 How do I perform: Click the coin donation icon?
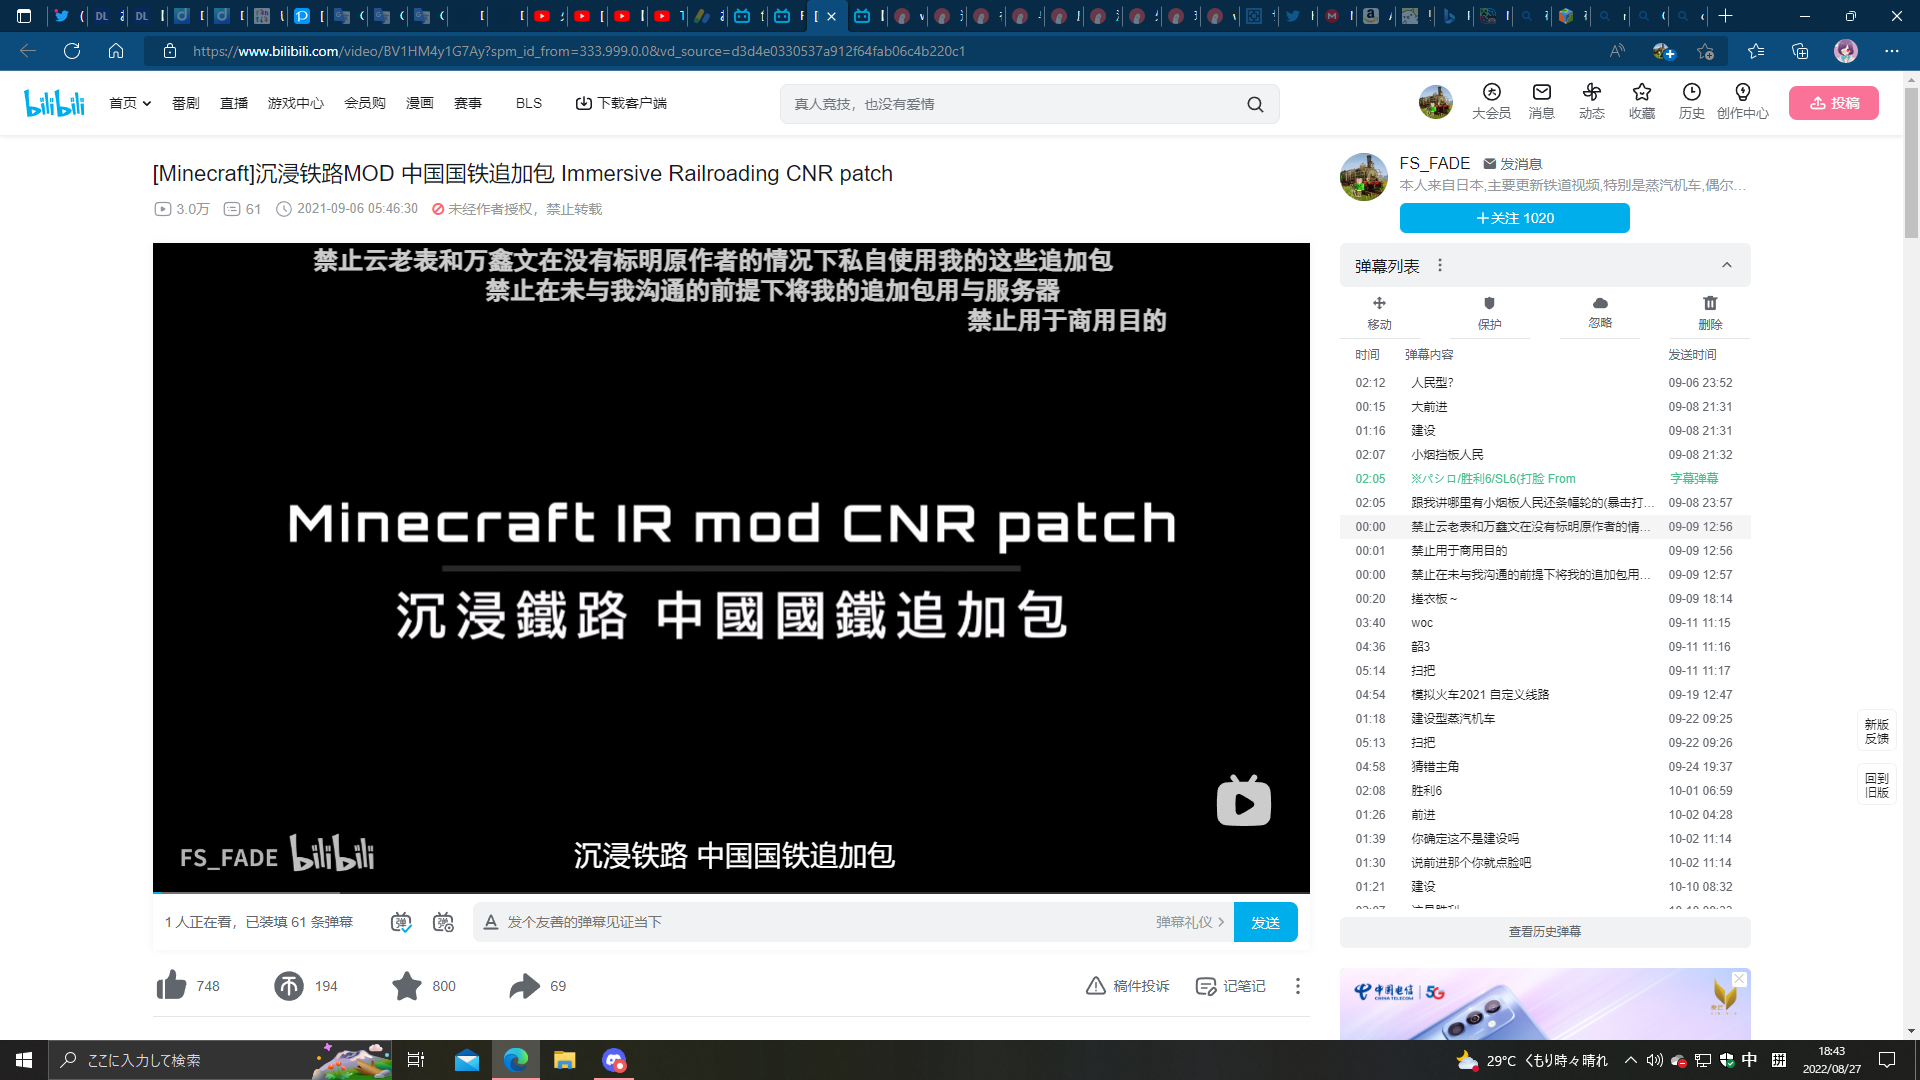[289, 986]
